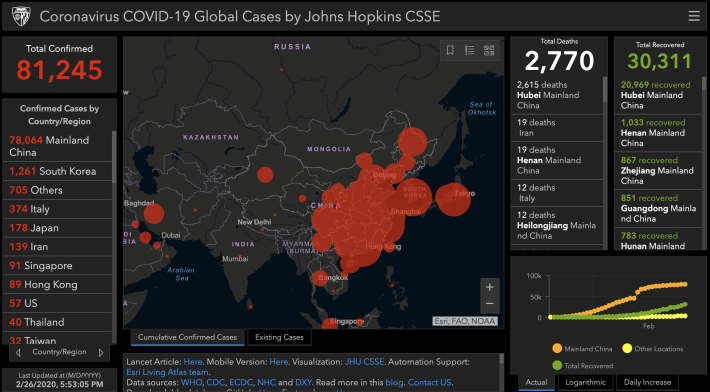710x392 pixels.
Task: Select South Korea in country list
Action: 57,171
